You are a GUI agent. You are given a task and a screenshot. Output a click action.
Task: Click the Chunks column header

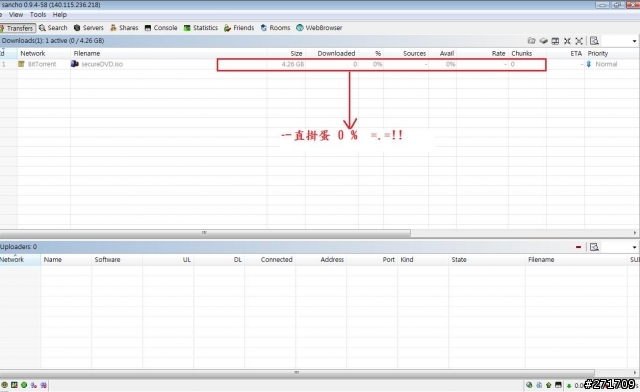[x=527, y=53]
